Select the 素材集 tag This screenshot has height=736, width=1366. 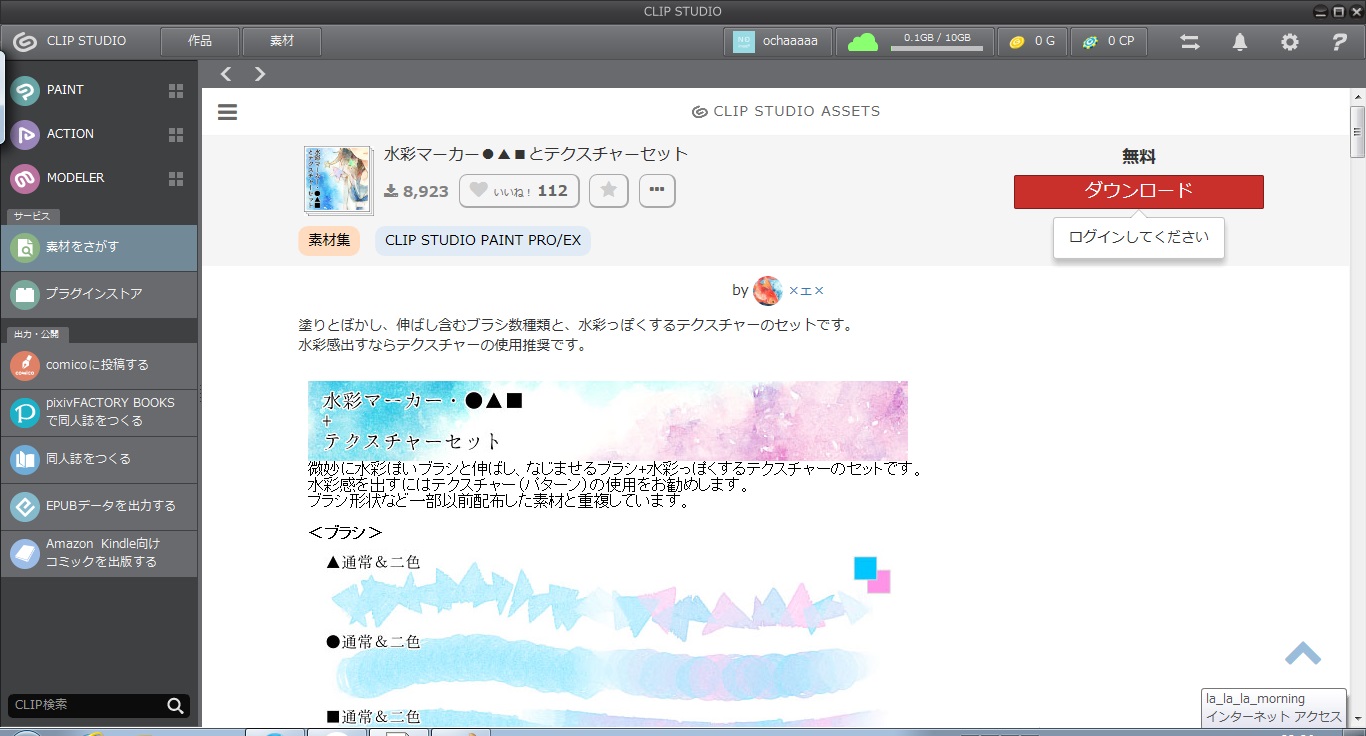pos(329,241)
